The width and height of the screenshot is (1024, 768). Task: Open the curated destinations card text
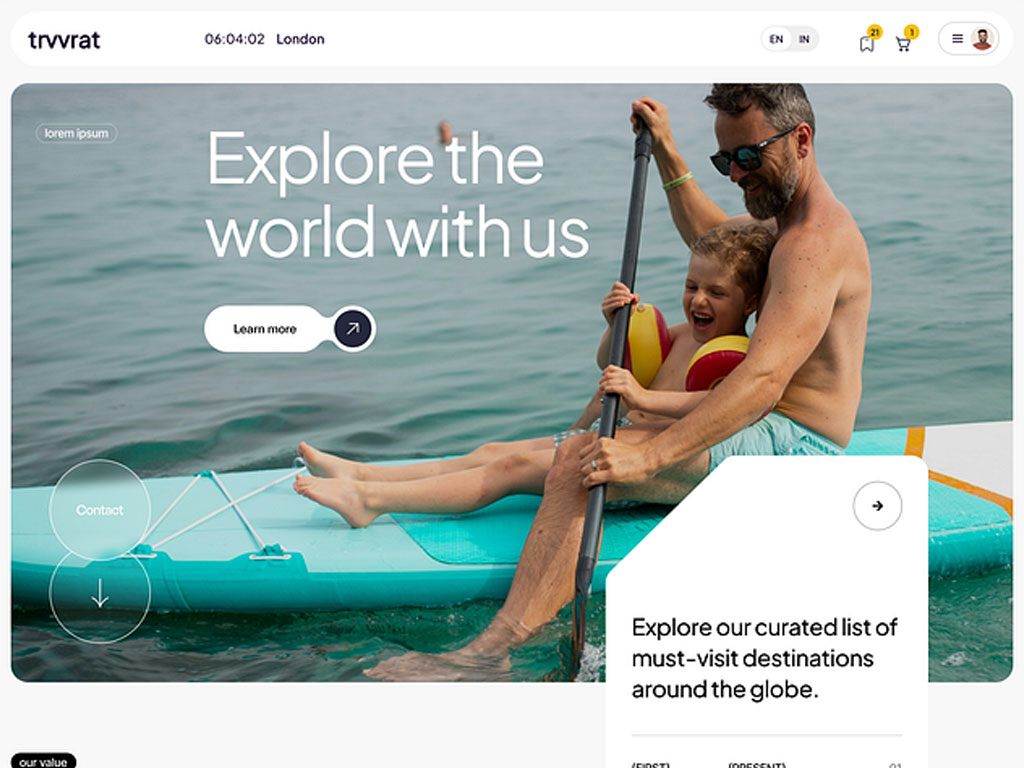point(764,658)
